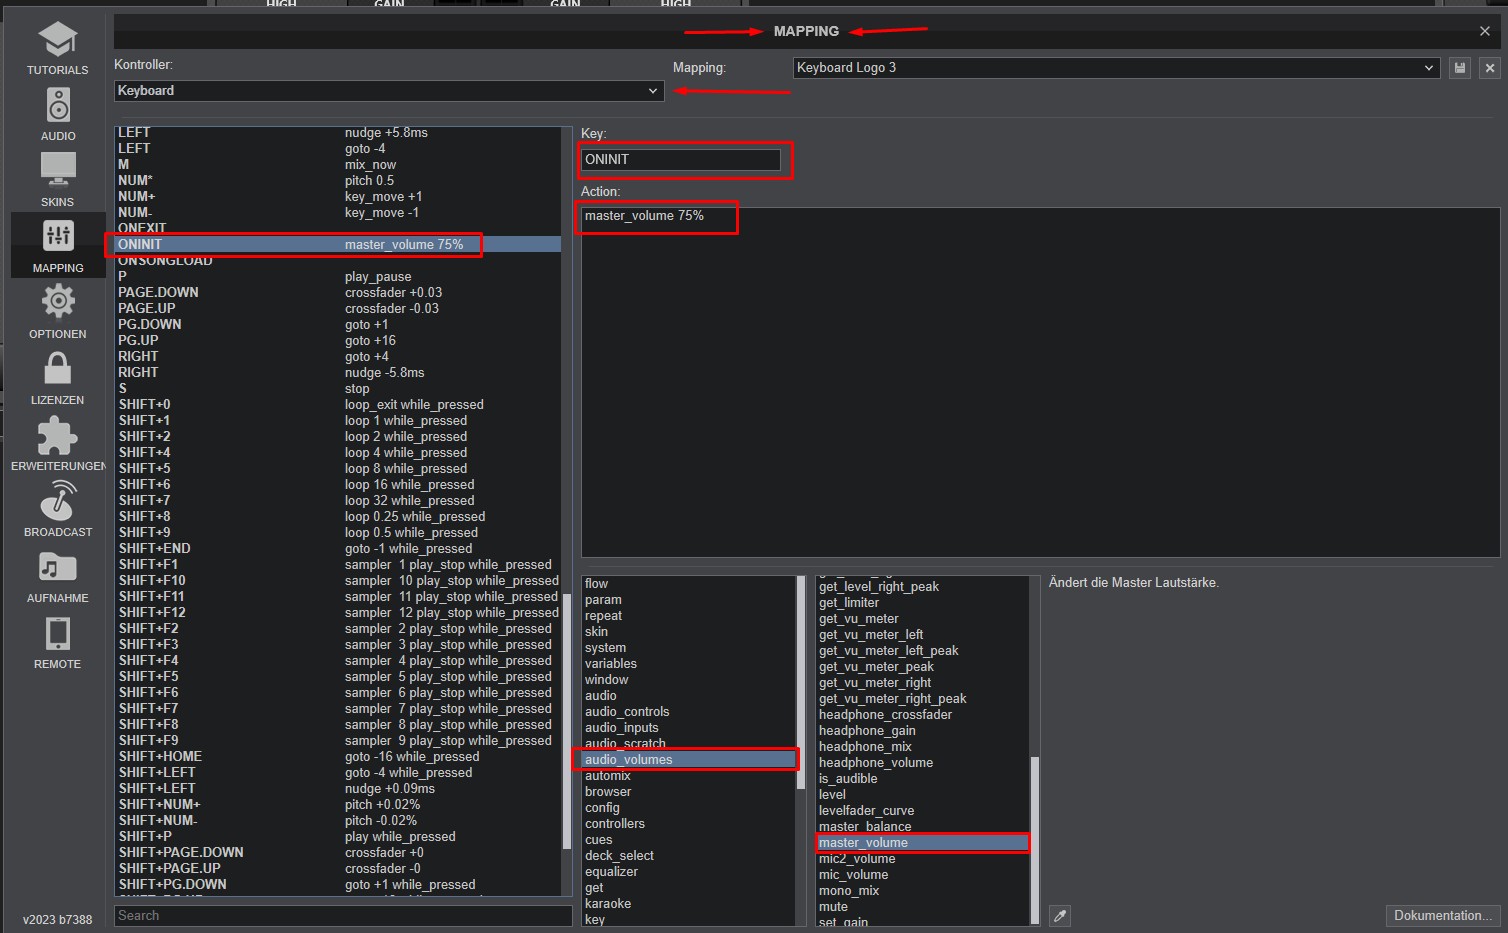The height and width of the screenshot is (933, 1508).
Task: Click the save mapping floppy disk icon
Action: click(1460, 68)
